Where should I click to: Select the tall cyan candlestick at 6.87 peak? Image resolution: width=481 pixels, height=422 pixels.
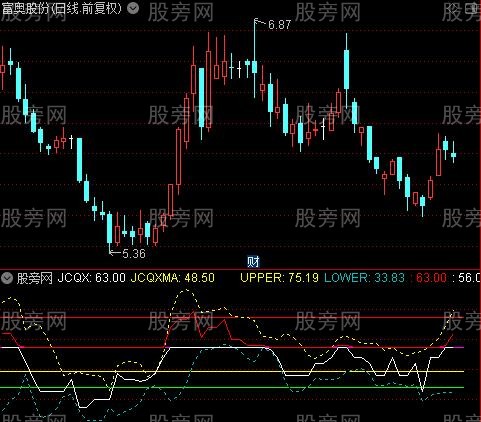[x=255, y=58]
